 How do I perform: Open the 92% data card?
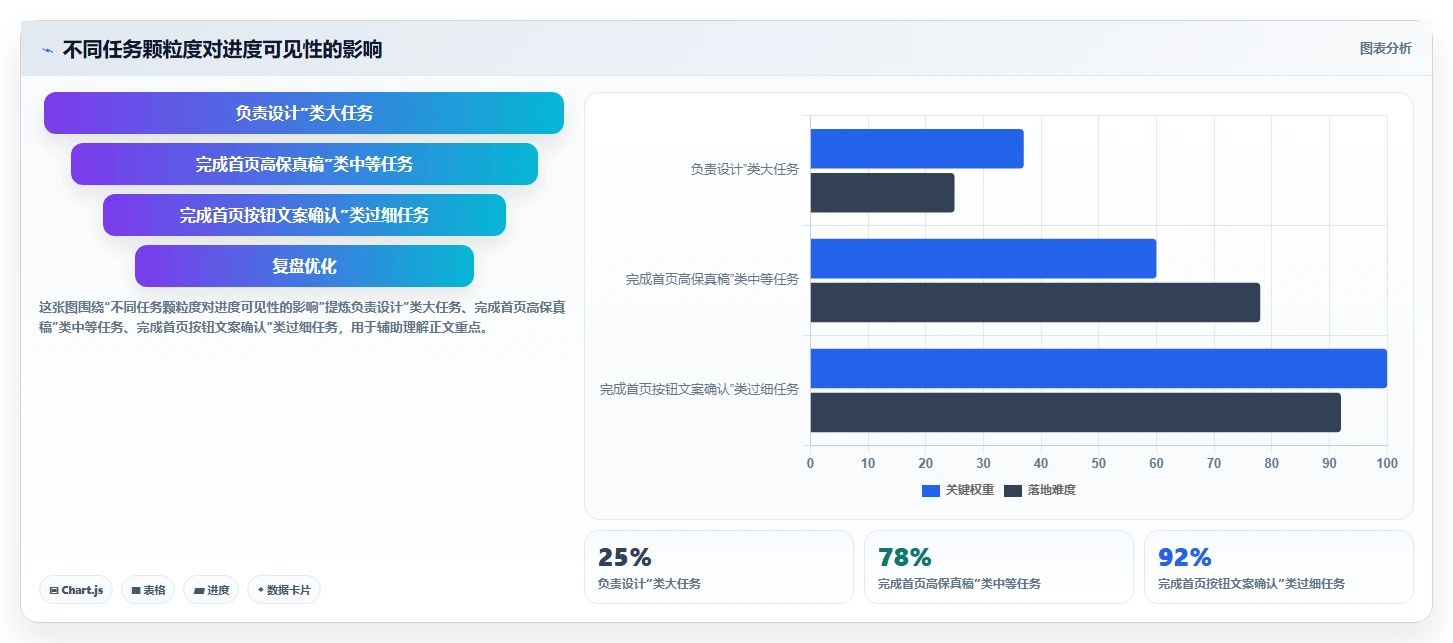[1279, 567]
